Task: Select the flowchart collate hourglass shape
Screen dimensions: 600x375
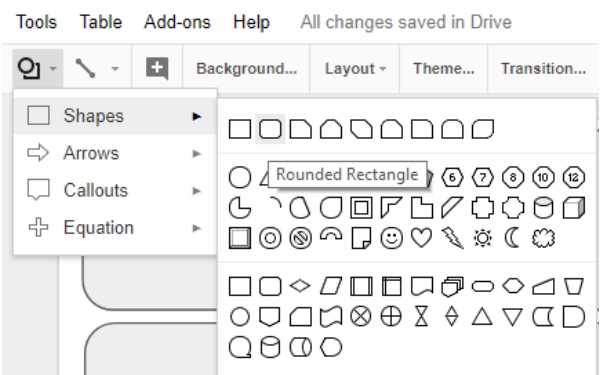Action: [x=422, y=316]
